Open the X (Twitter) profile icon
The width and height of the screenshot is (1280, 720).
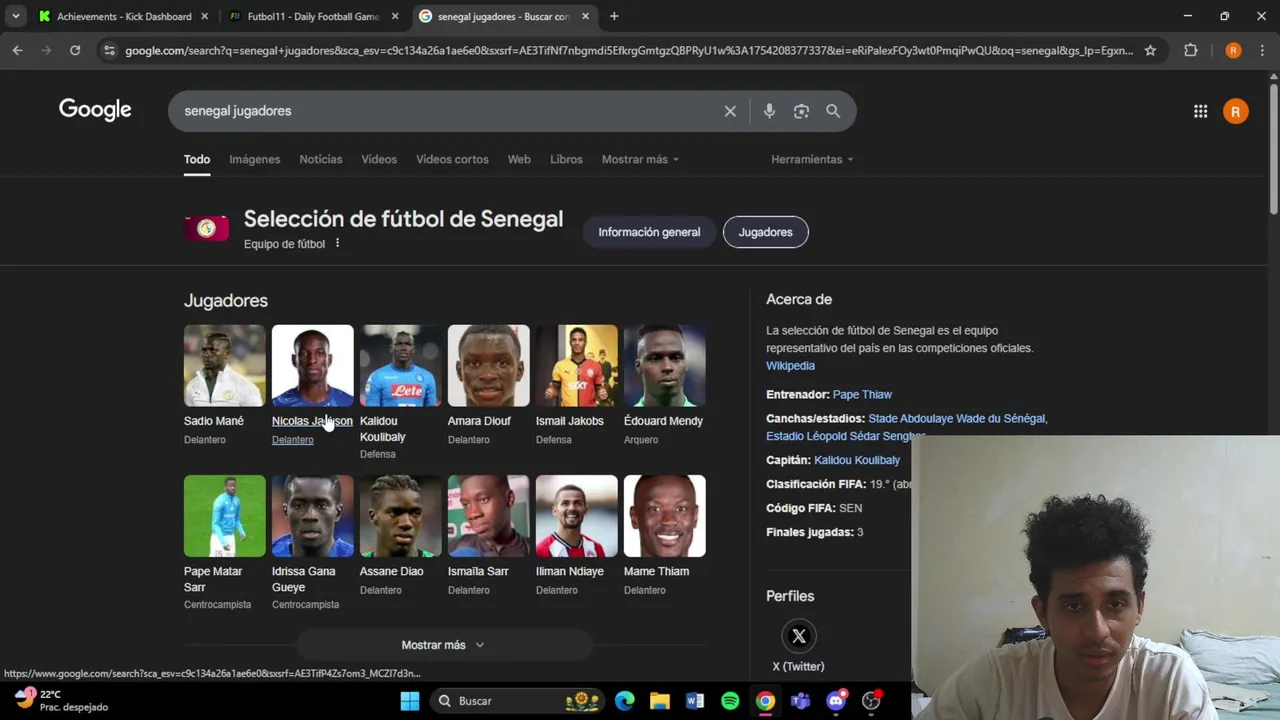[798, 635]
